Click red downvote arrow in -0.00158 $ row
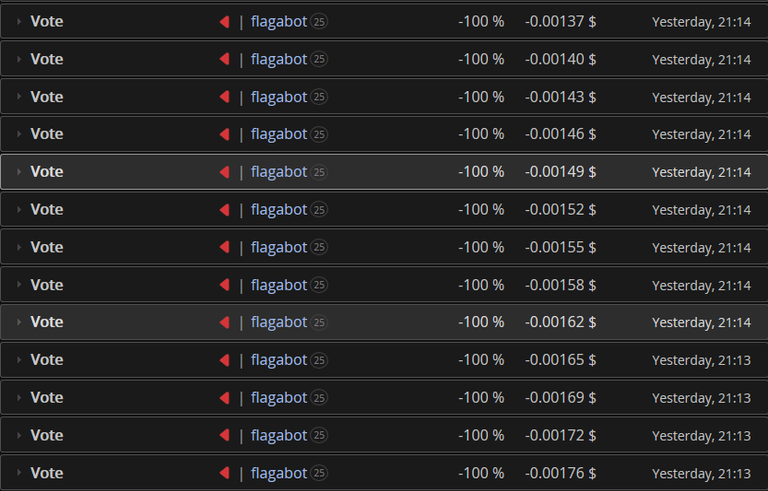This screenshot has height=491, width=768. click(225, 285)
